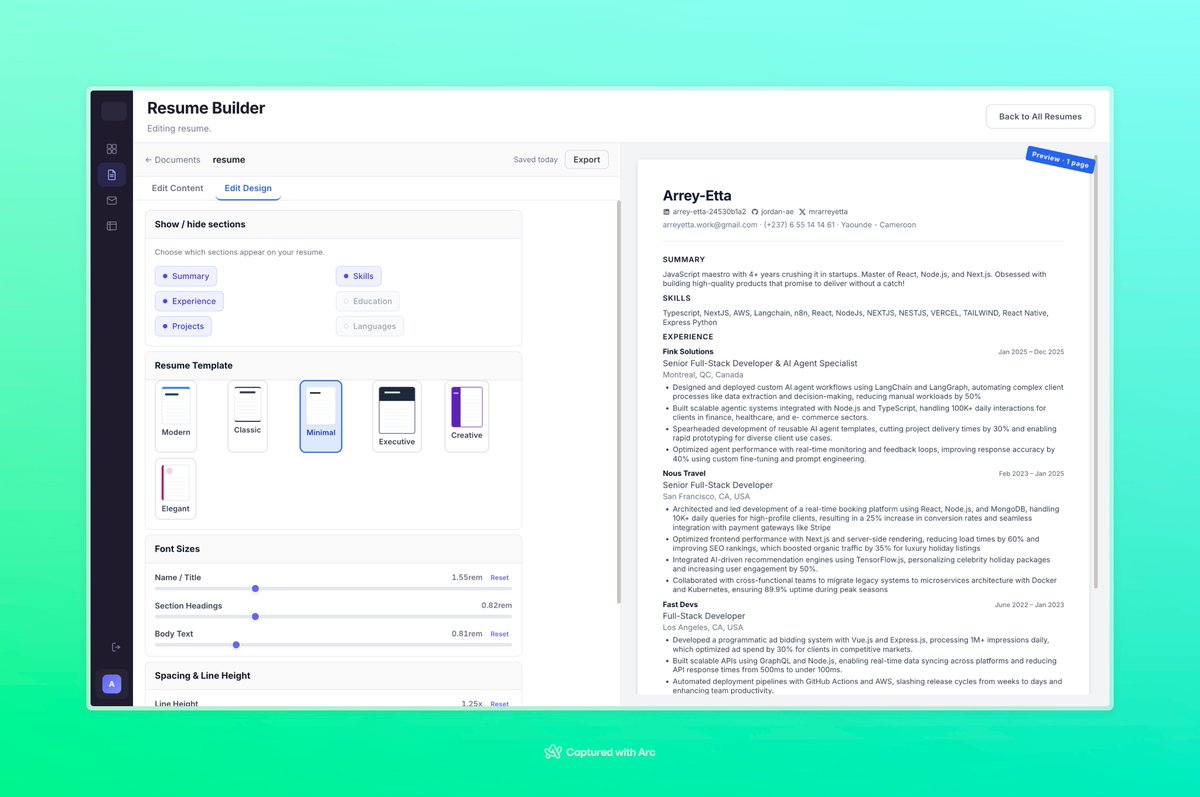Reset the Line Height value
Image resolution: width=1200 pixels, height=797 pixels.
click(499, 704)
